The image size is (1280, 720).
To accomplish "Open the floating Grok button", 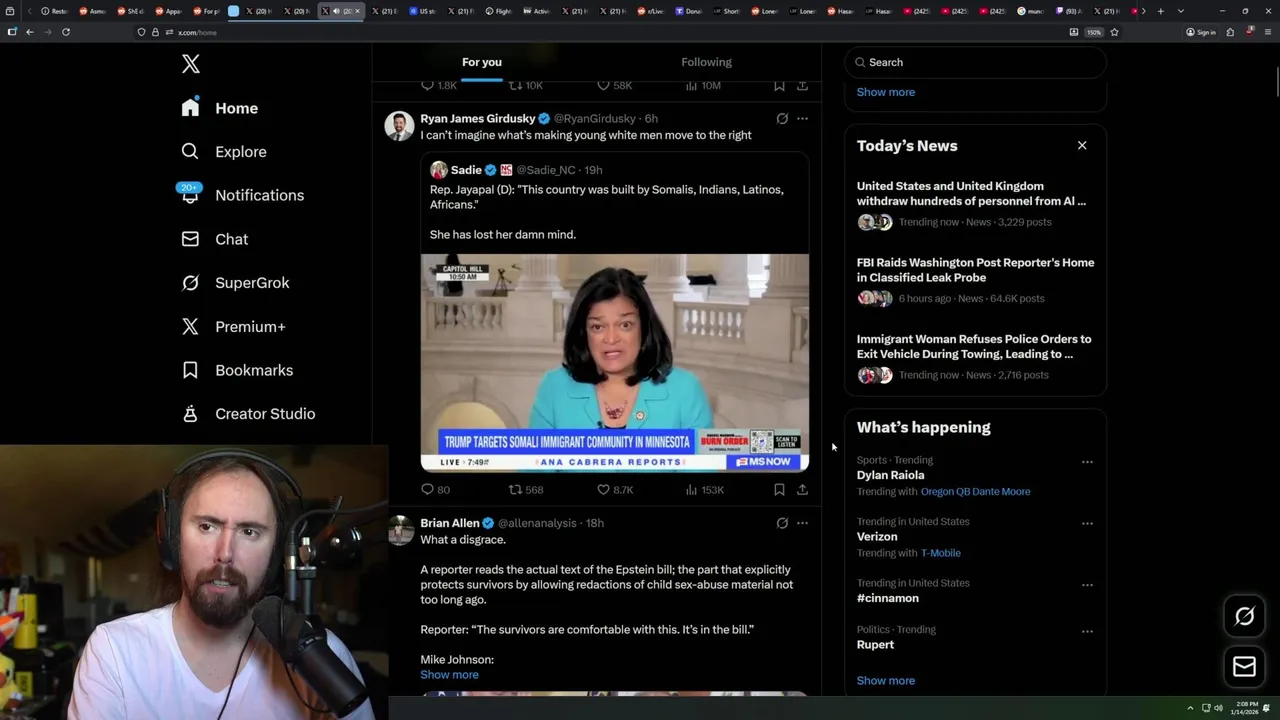I will coord(1244,616).
